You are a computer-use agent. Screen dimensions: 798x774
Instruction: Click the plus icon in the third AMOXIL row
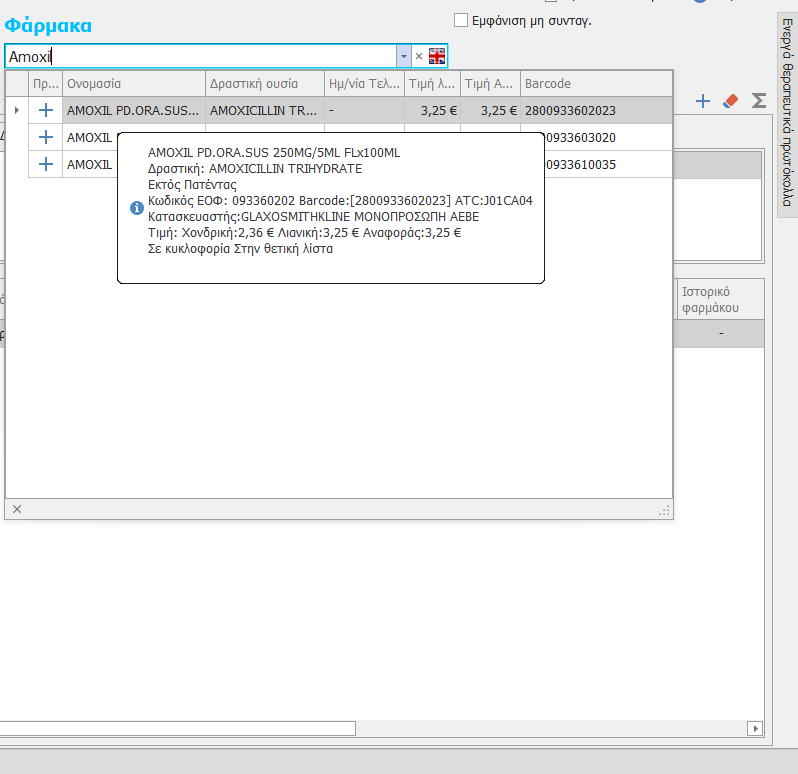coord(45,164)
